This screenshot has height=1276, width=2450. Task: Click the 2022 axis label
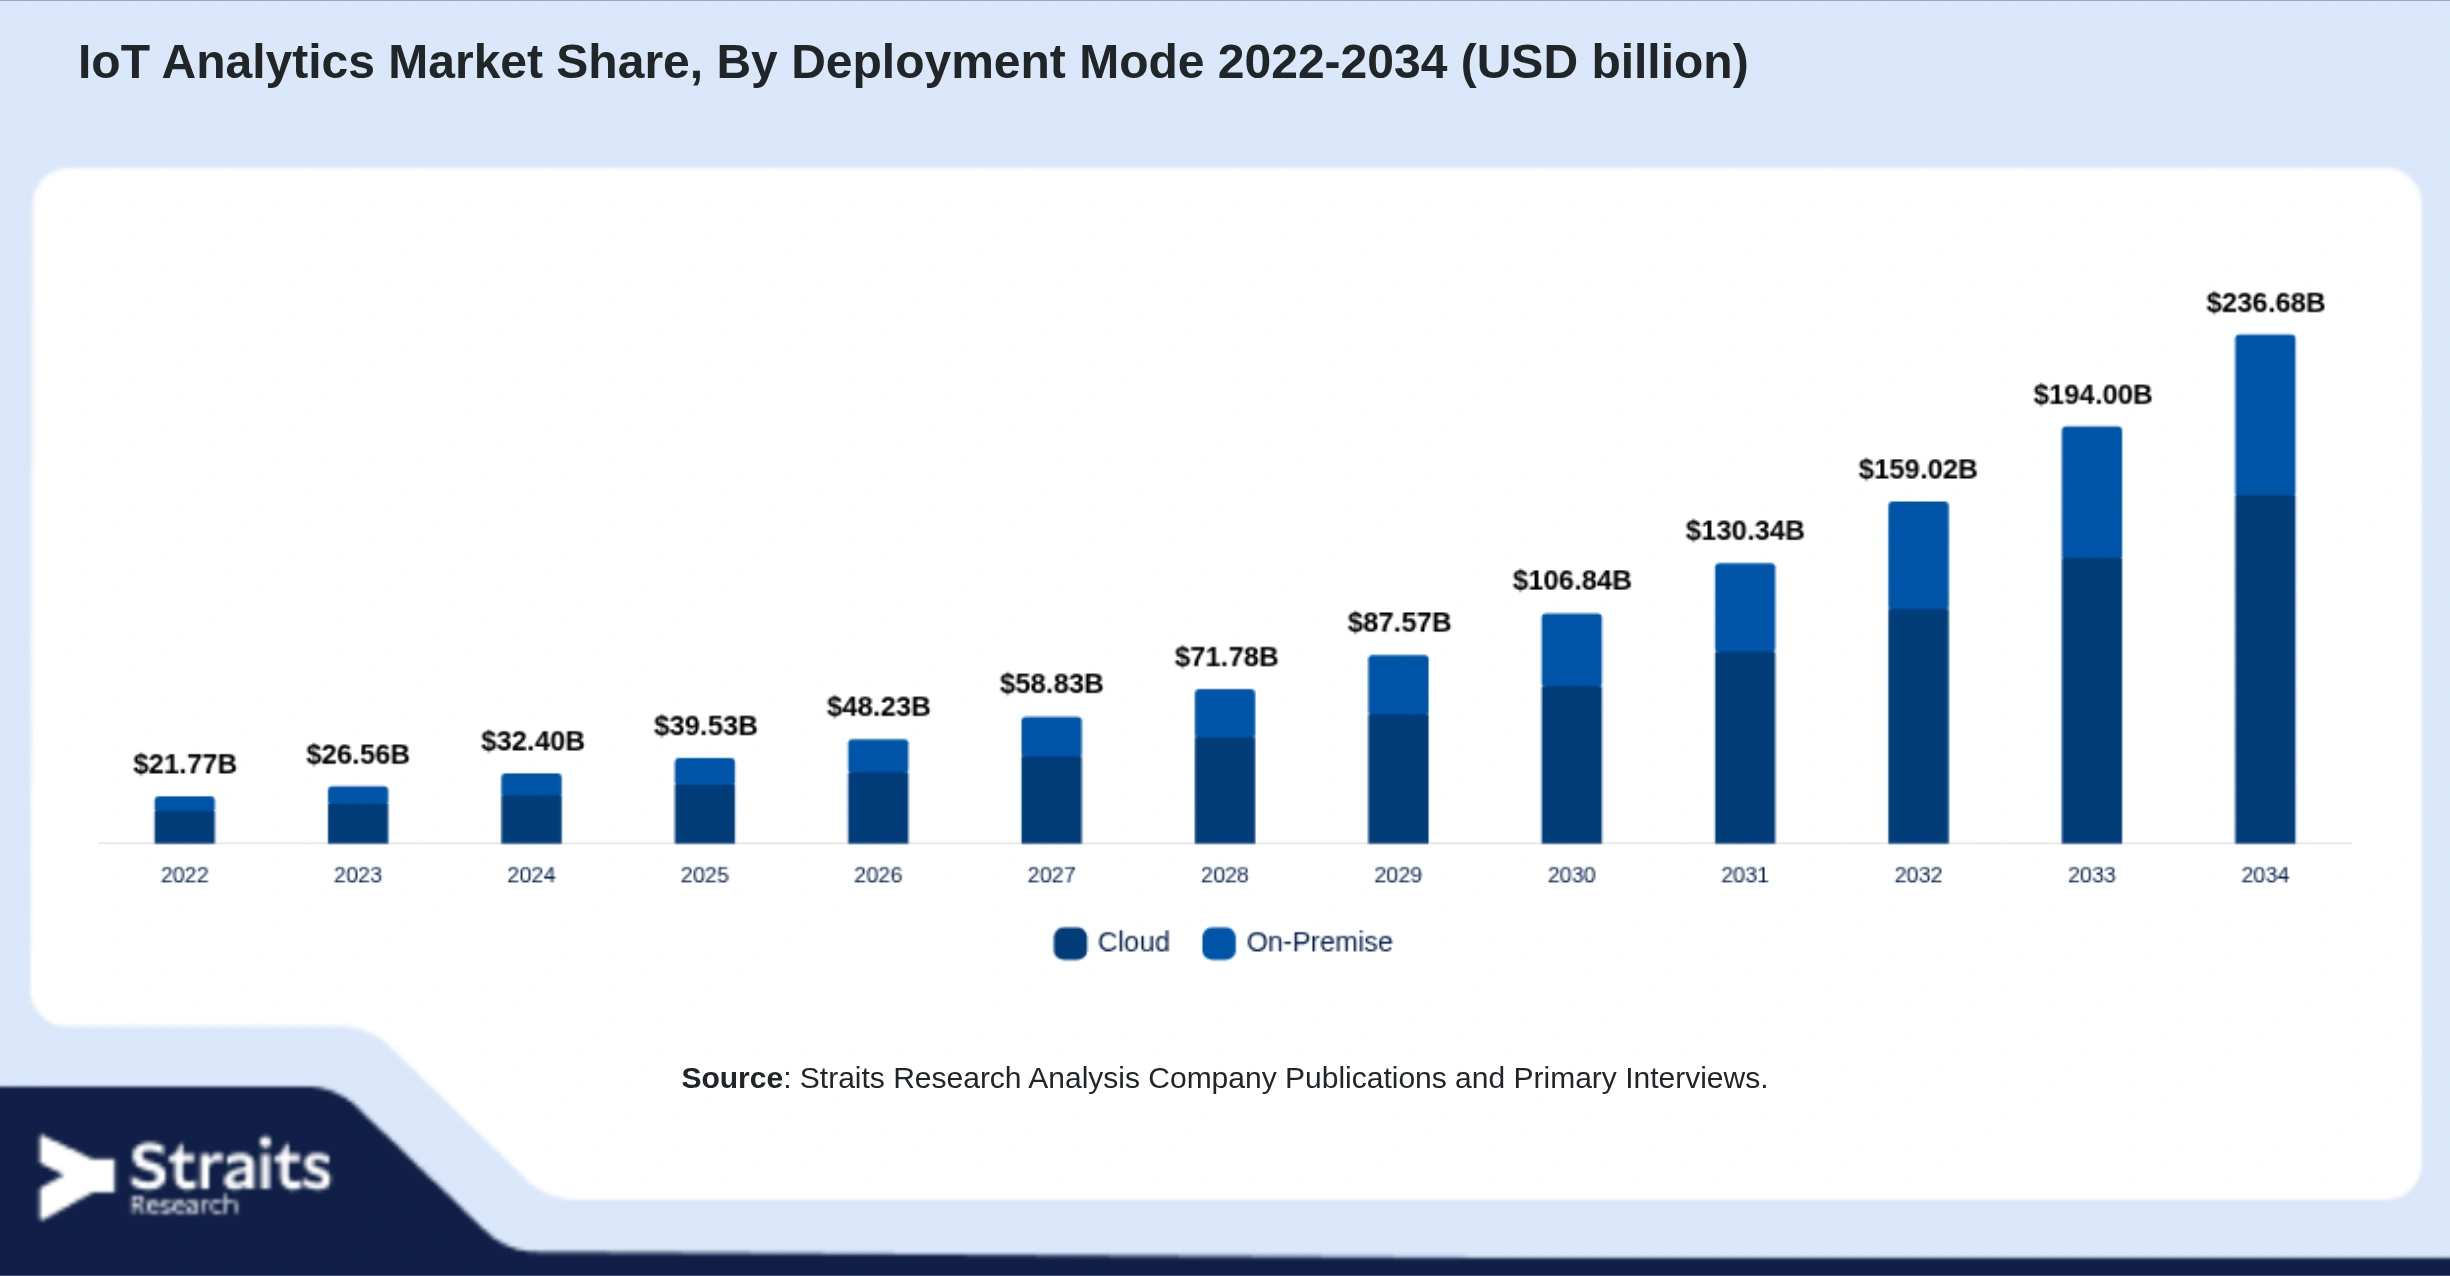[x=185, y=876]
